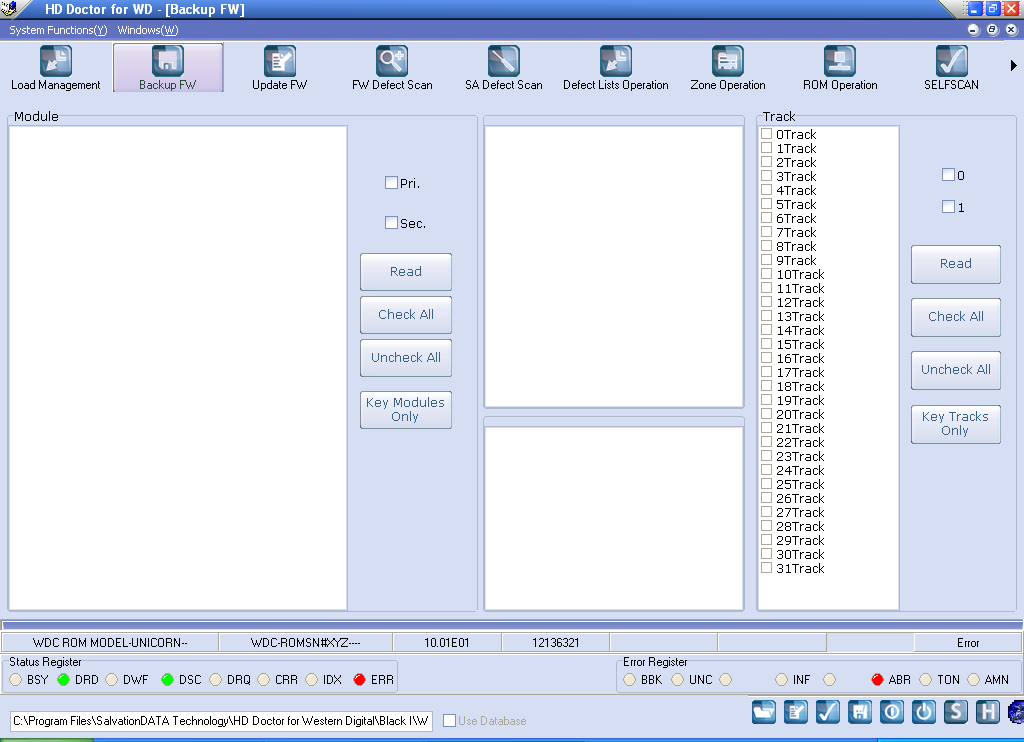Click Uncheck All in the Module panel

click(406, 358)
